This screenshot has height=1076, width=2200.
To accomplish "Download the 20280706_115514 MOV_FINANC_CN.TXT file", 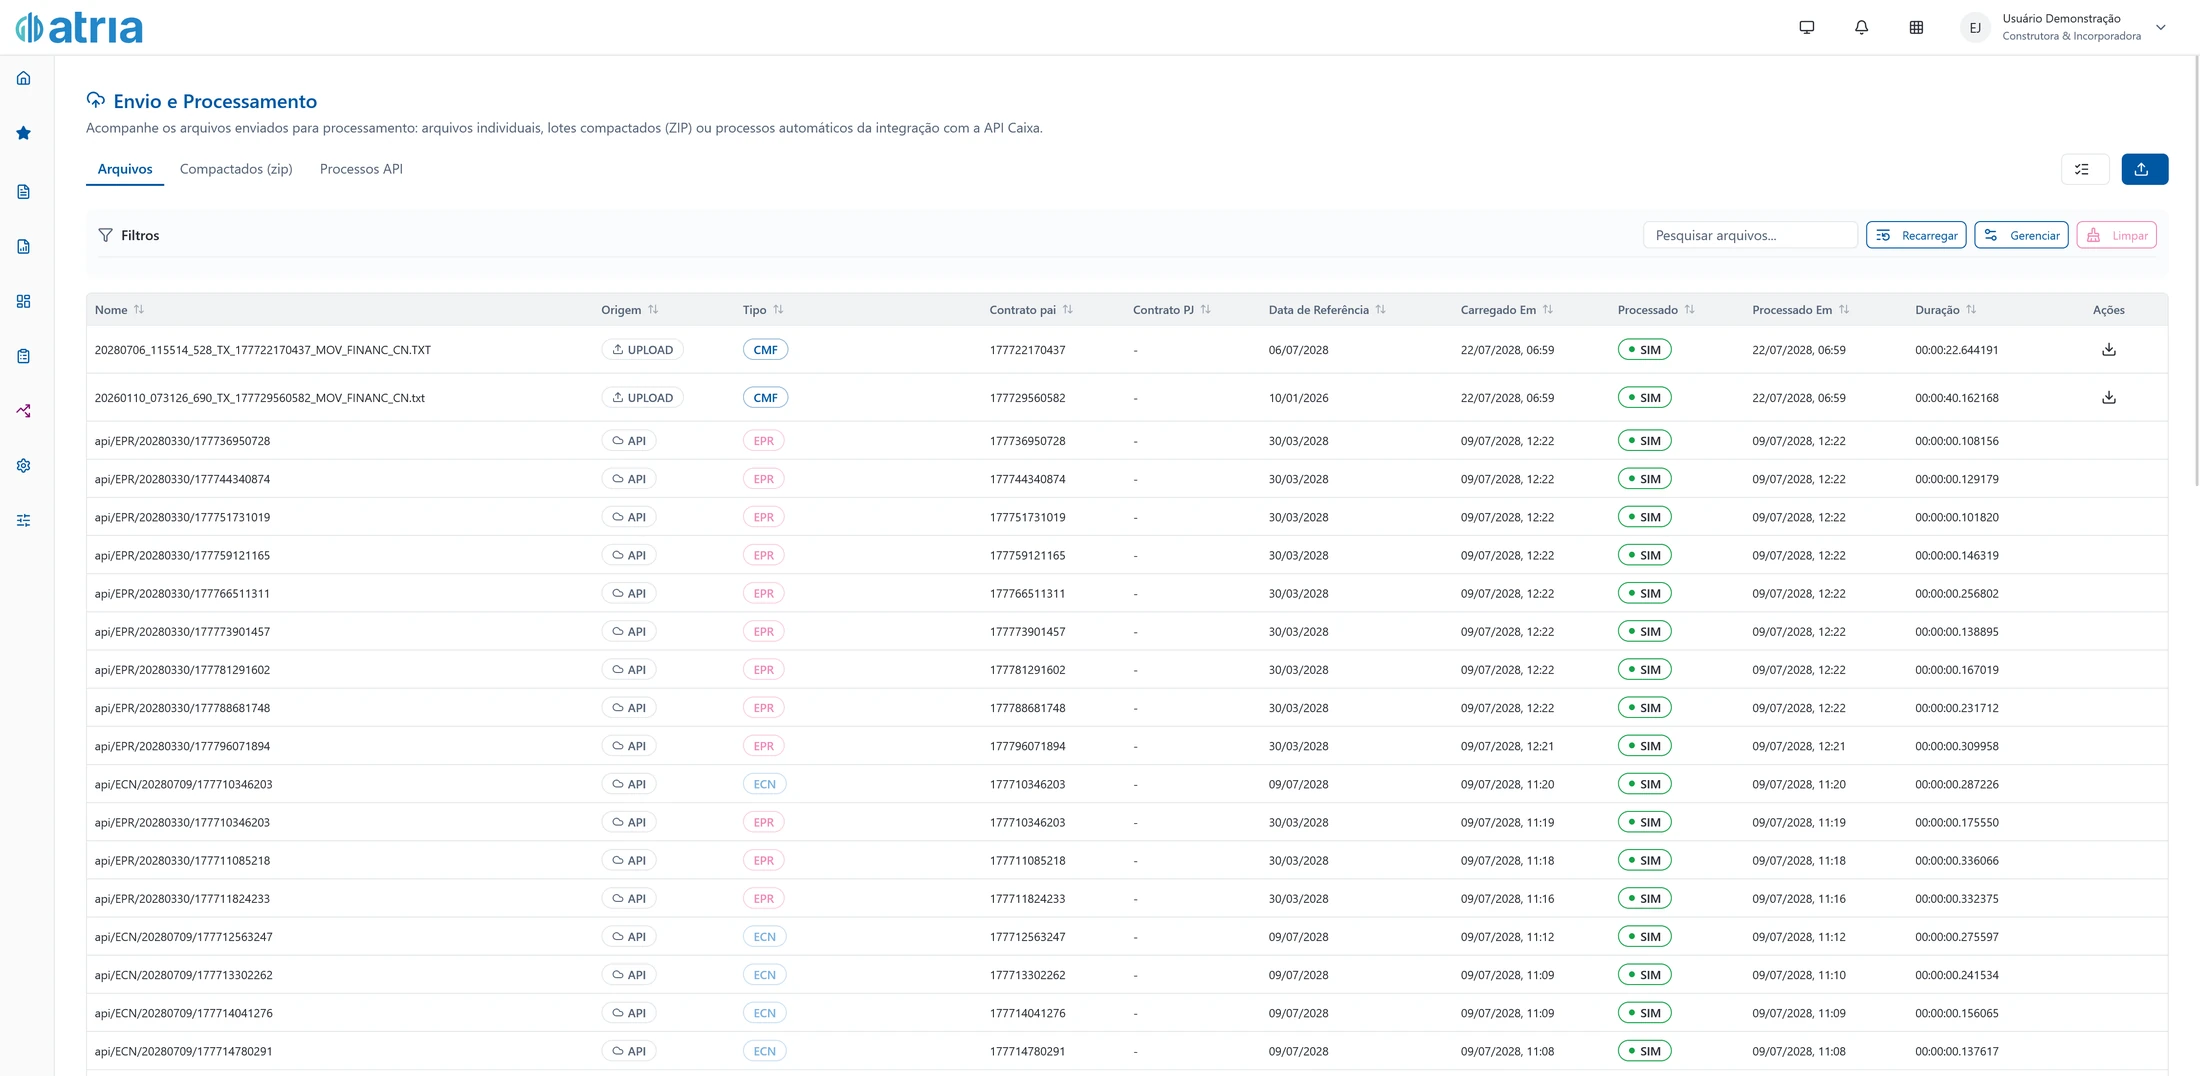I will [2109, 350].
